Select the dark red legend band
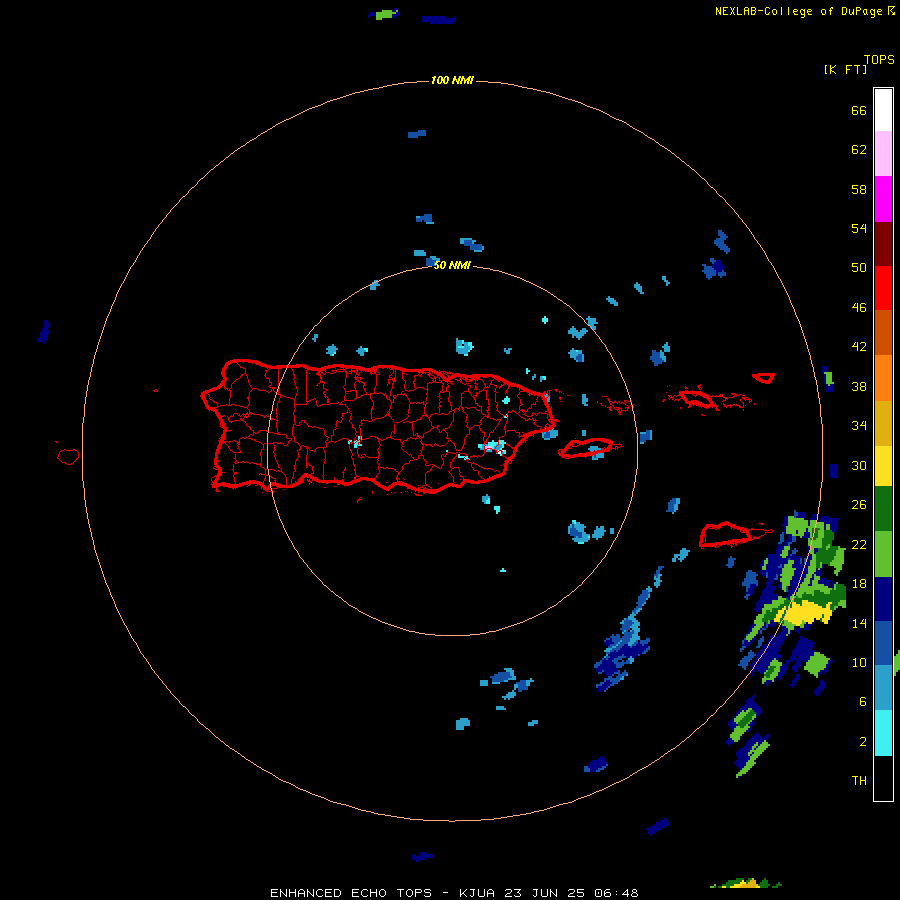The image size is (900, 900). (883, 243)
